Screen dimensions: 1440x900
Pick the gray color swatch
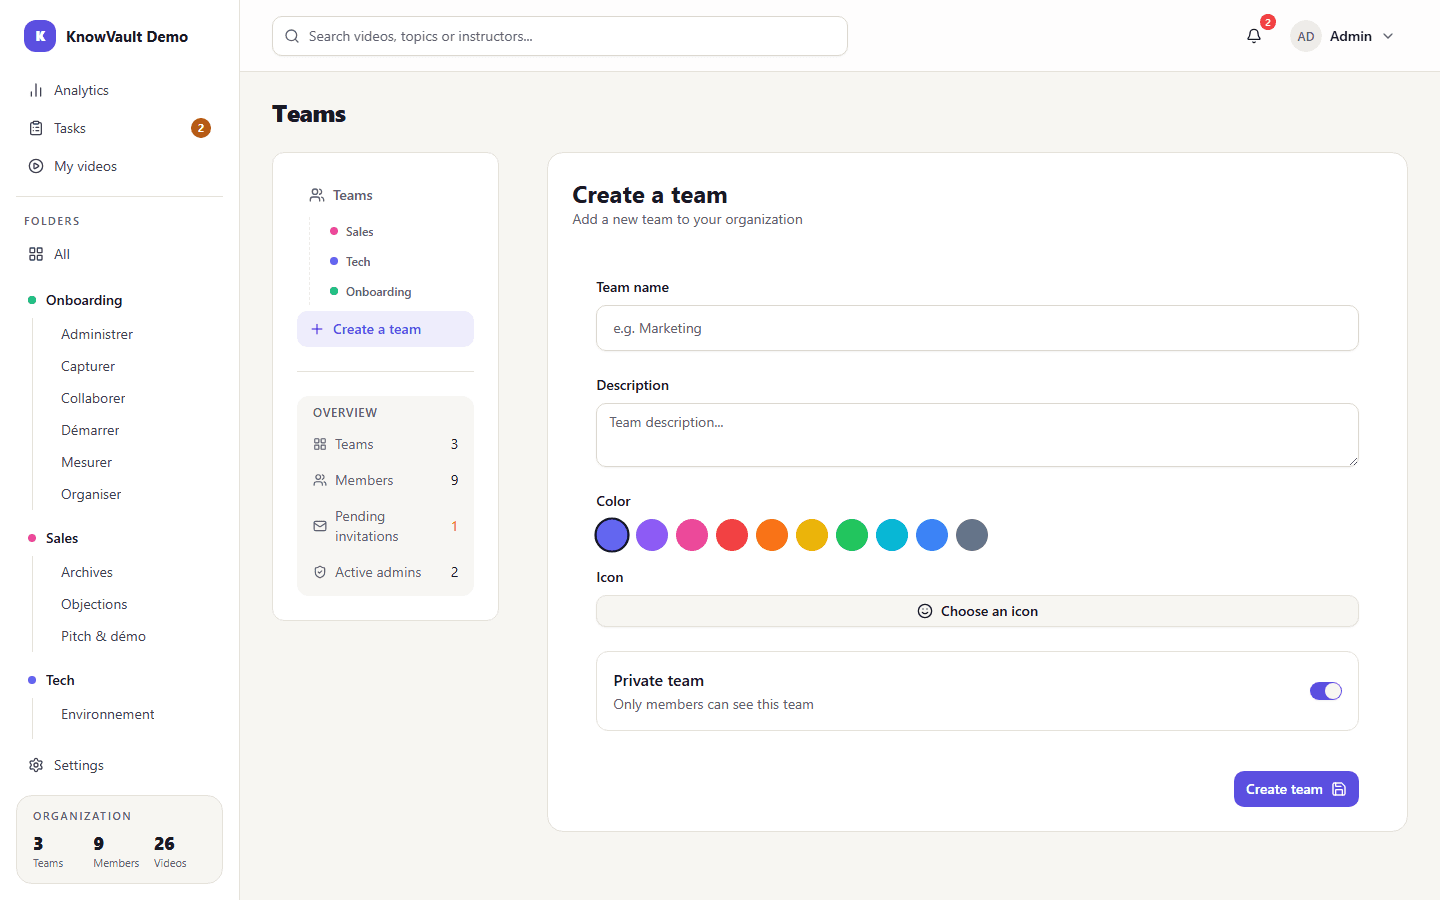[972, 535]
